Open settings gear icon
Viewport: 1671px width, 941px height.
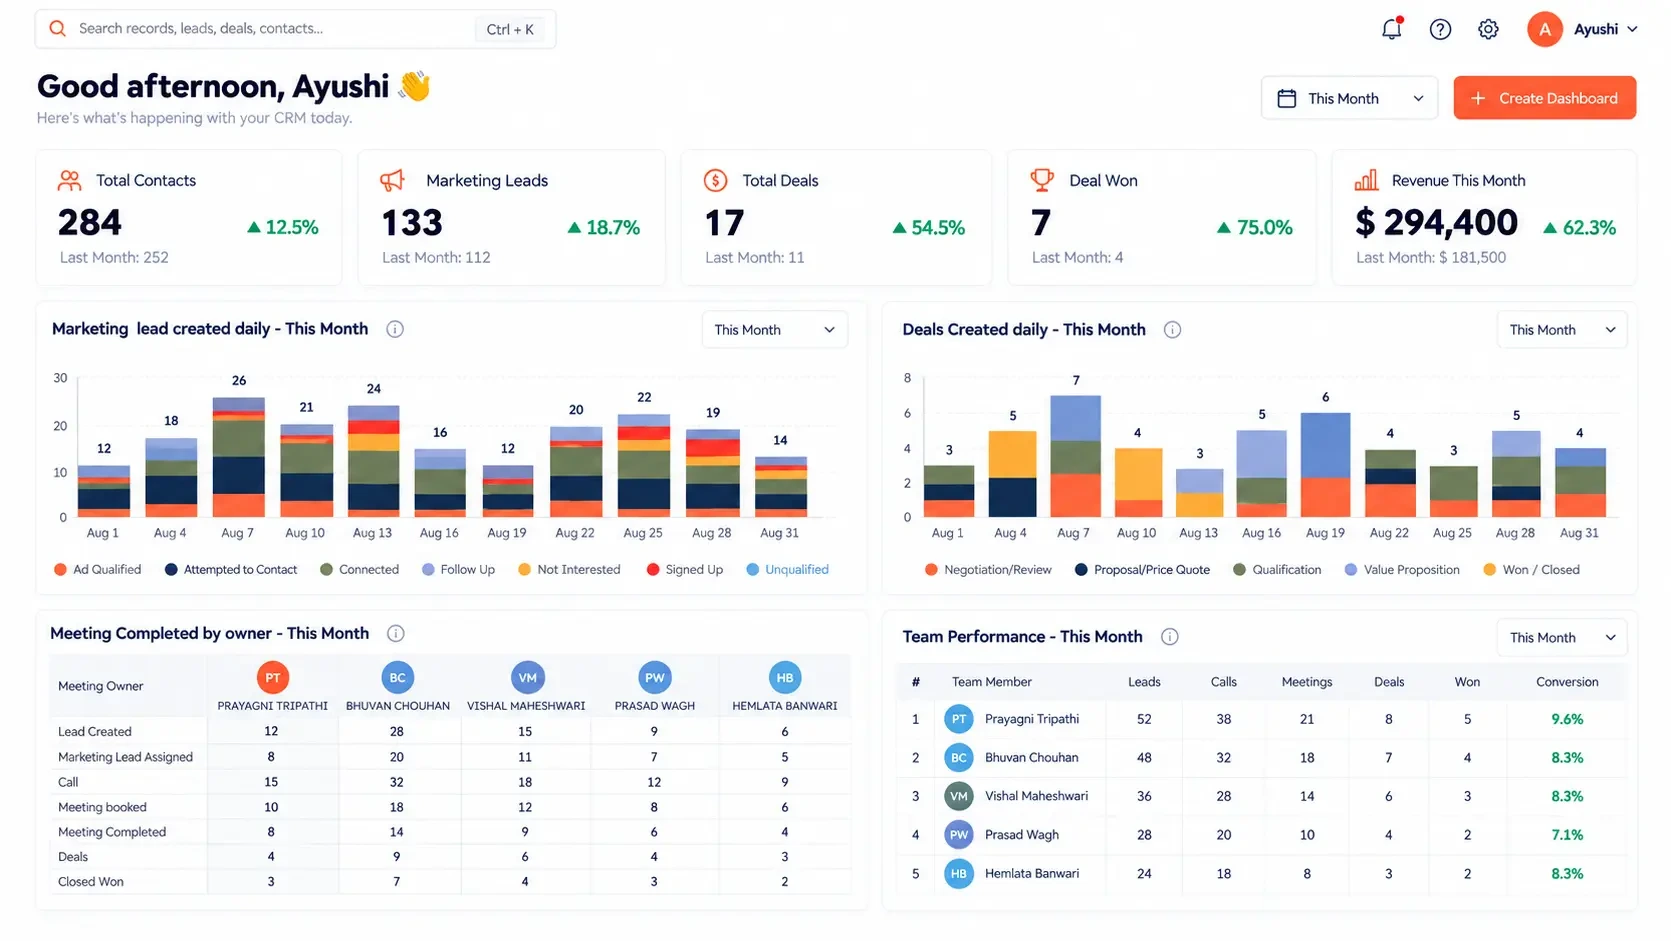click(x=1488, y=29)
